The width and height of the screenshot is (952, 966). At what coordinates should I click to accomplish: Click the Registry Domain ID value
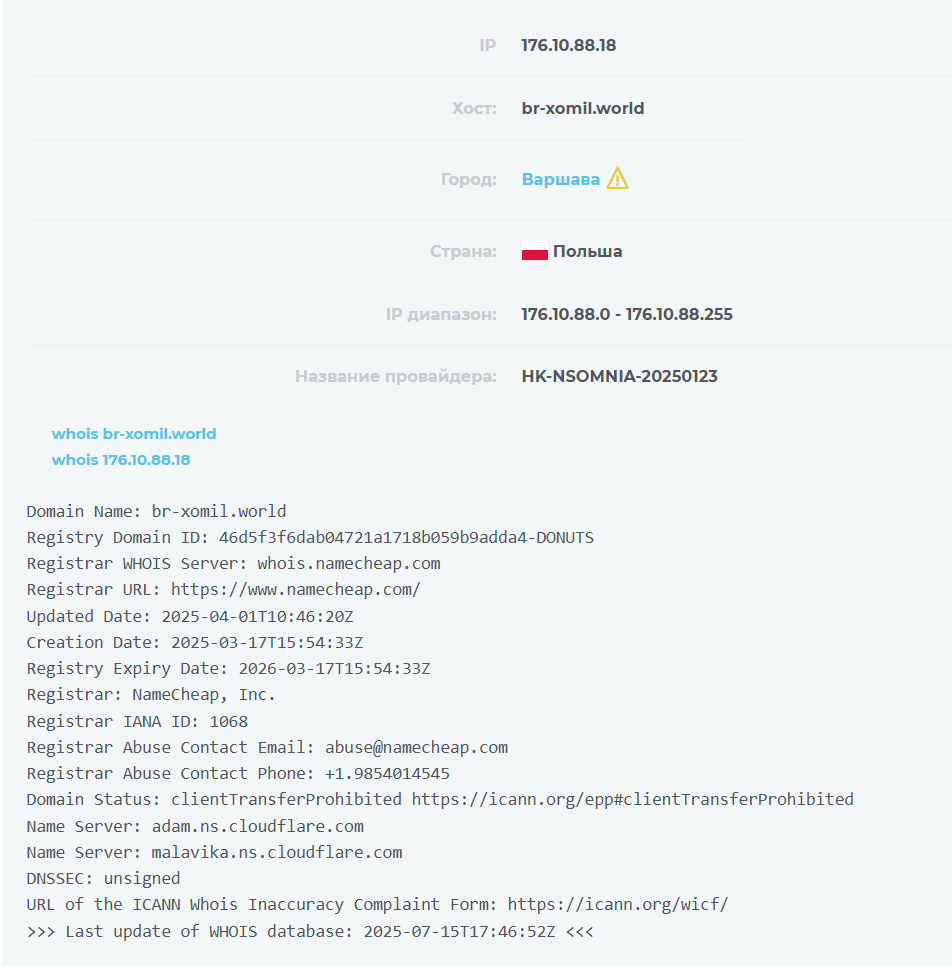pos(406,538)
